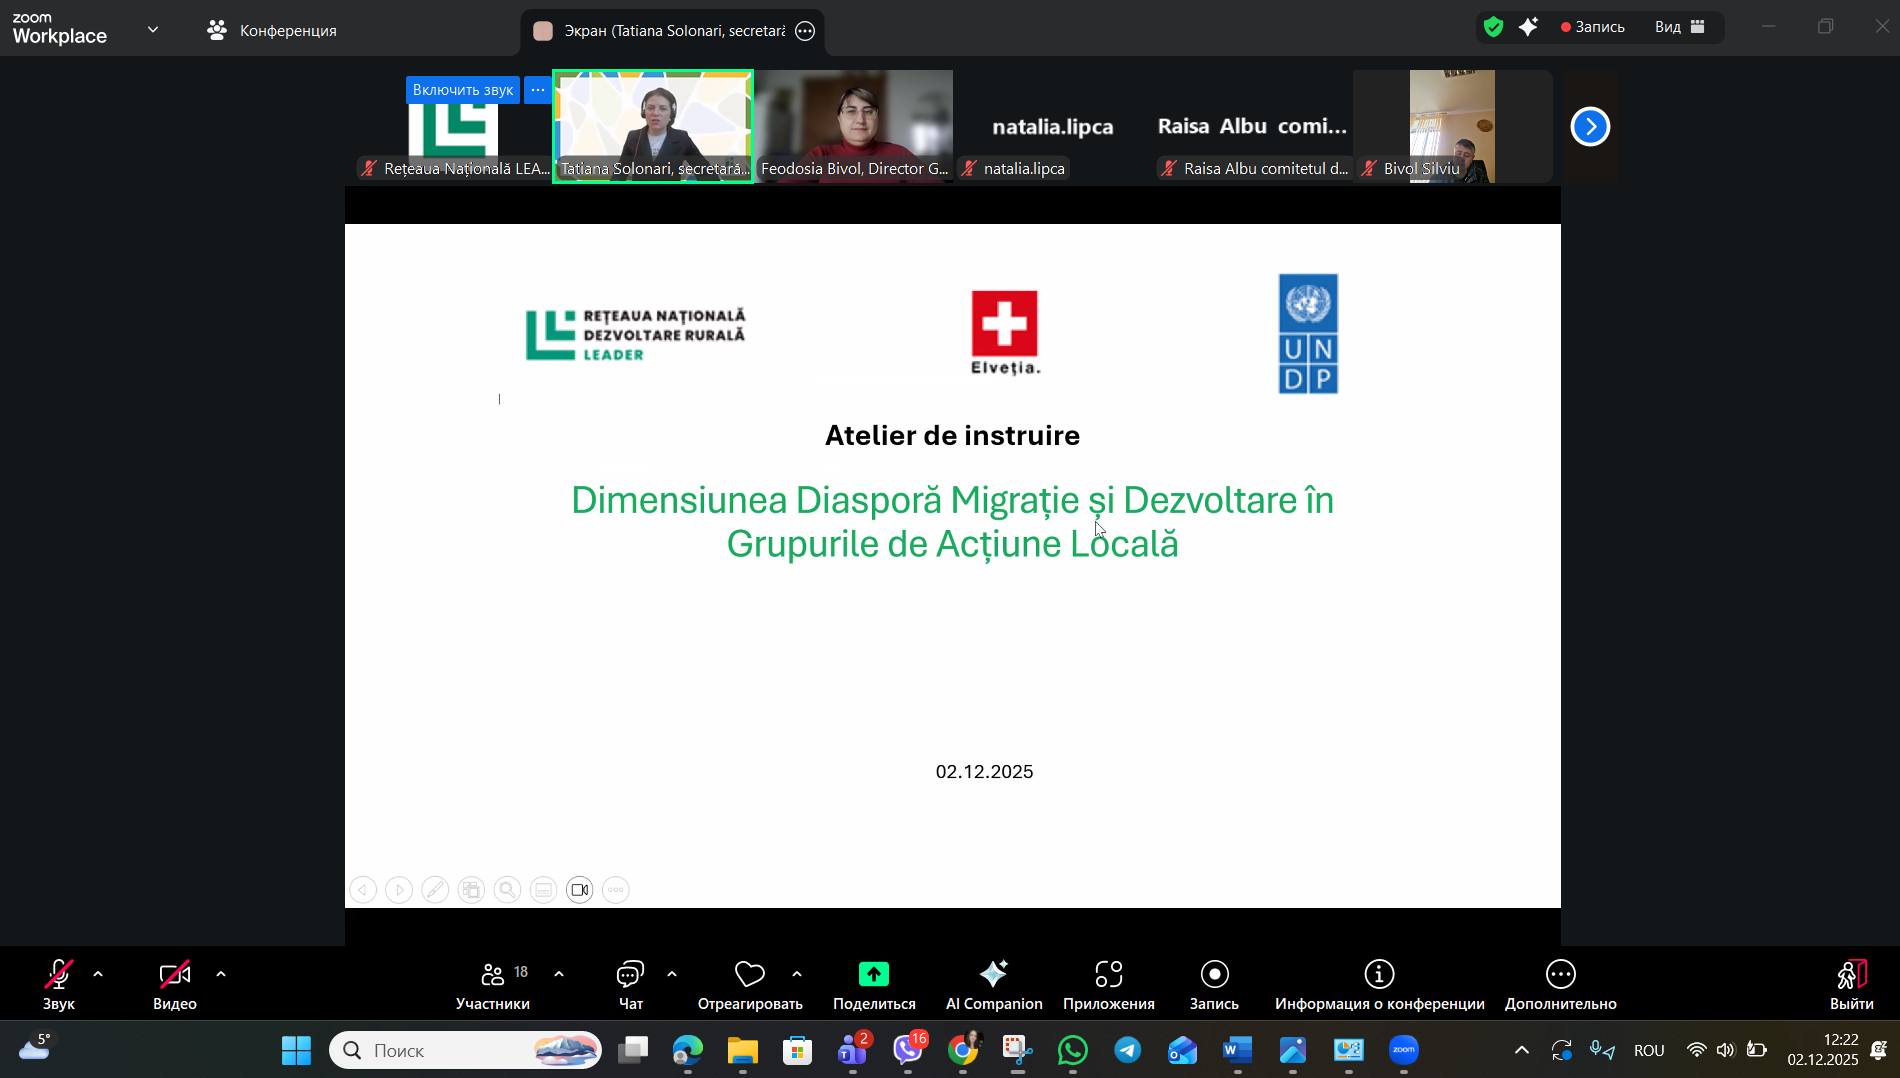Open Приложения apps panel
This screenshot has height=1078, width=1900.
(1108, 985)
